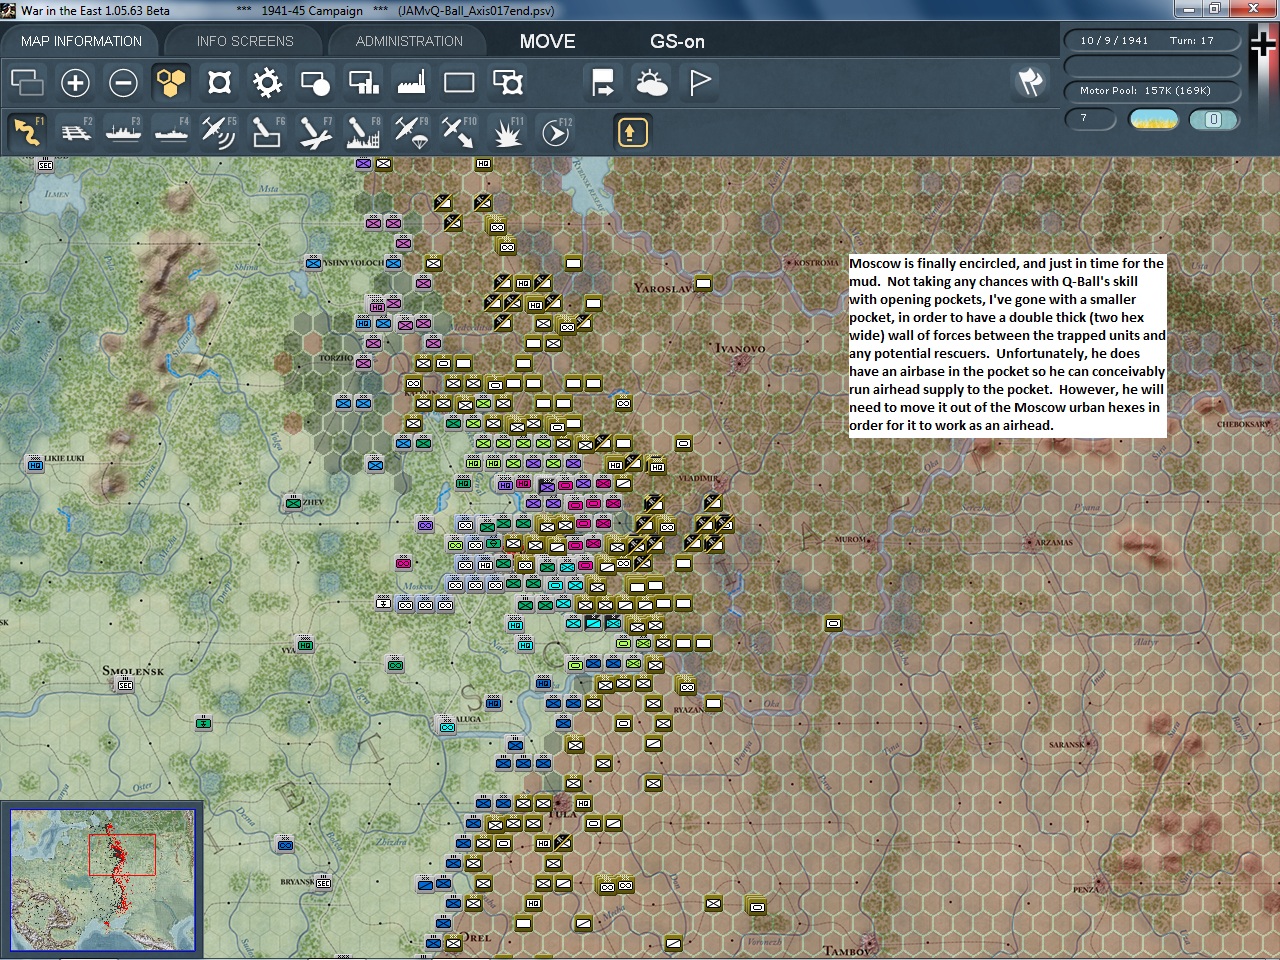This screenshot has height=960, width=1280.
Task: Click the Yaroslav city label
Action: point(662,288)
